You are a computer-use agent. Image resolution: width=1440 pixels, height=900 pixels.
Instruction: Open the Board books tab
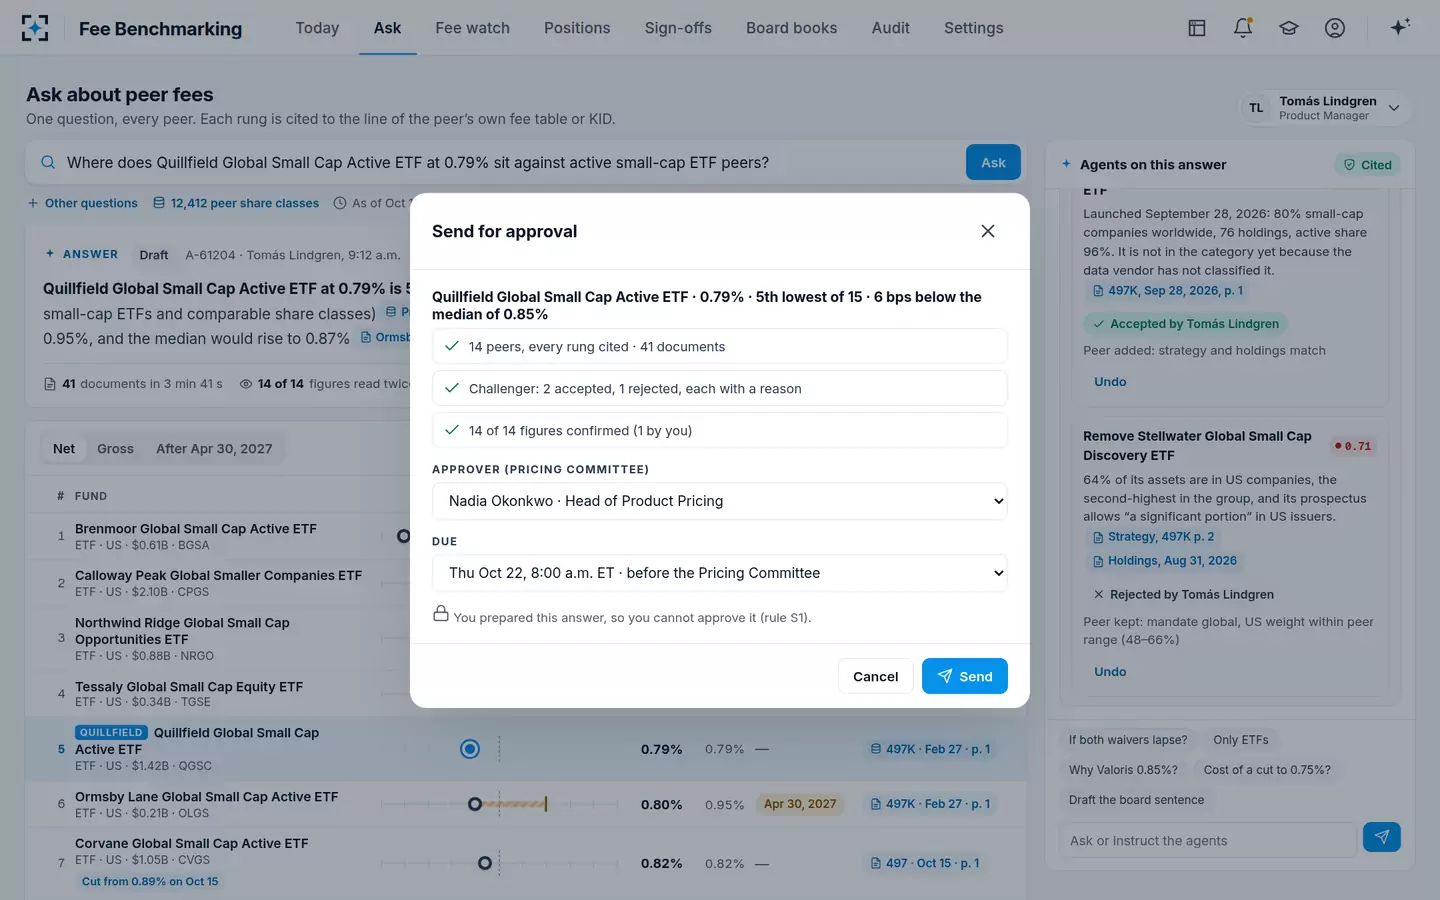(x=791, y=28)
